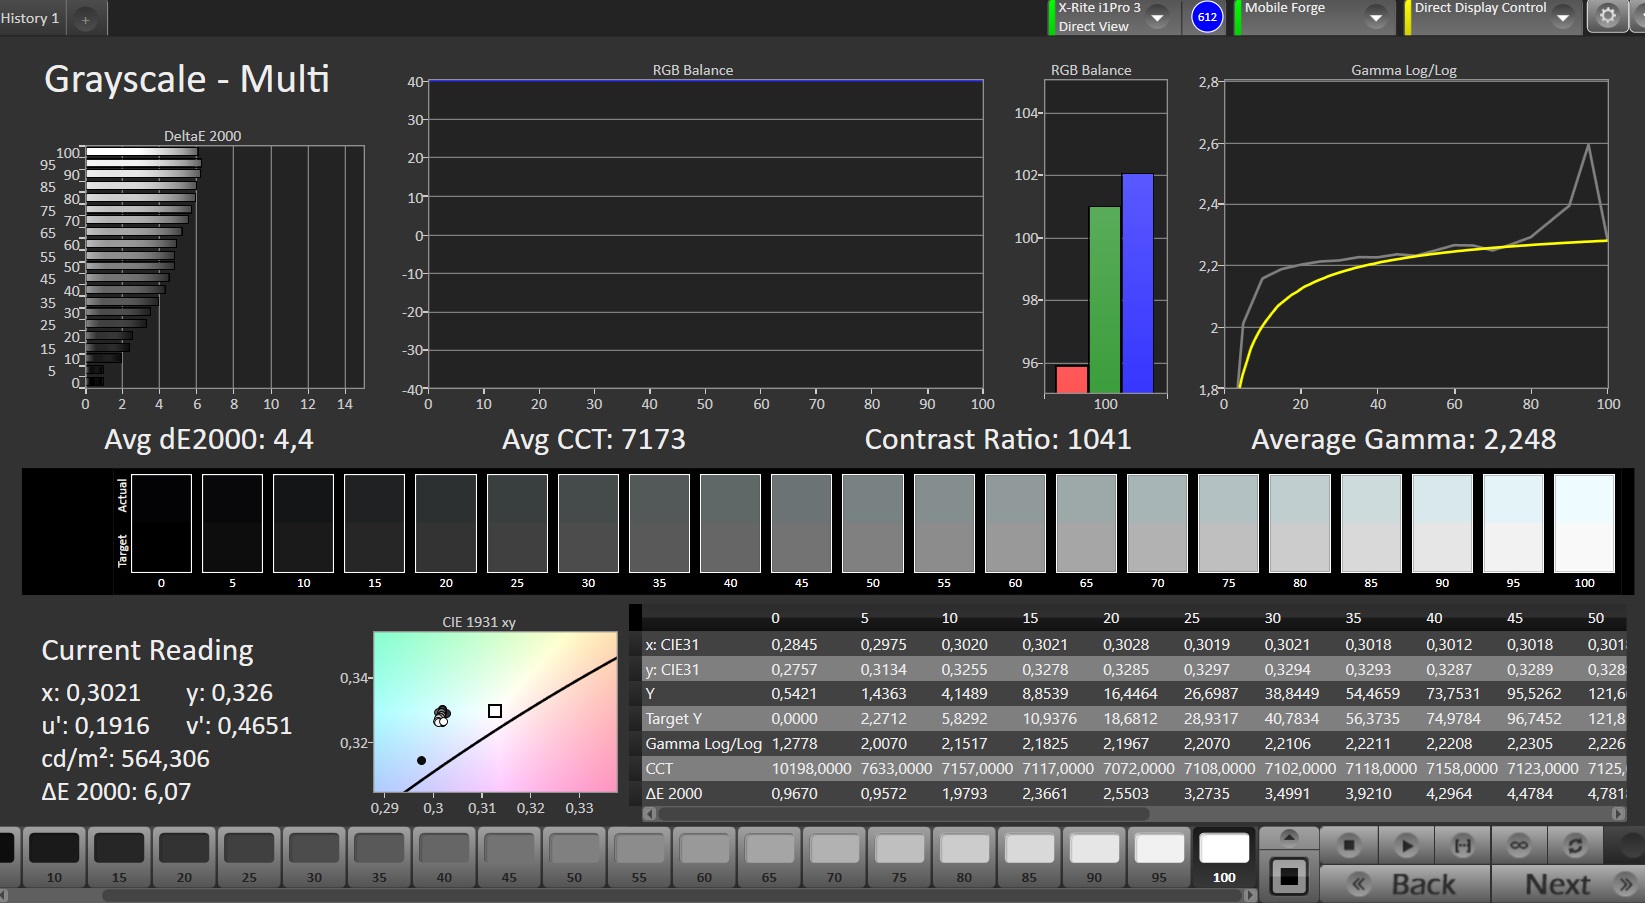Go Back to the previous step
The image size is (1645, 903).
(x=1406, y=884)
